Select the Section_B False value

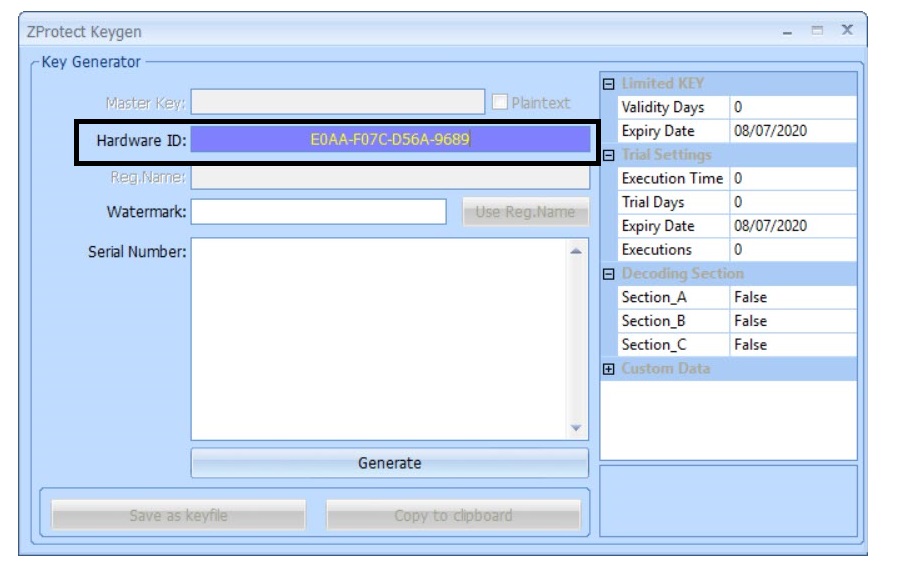pos(794,321)
